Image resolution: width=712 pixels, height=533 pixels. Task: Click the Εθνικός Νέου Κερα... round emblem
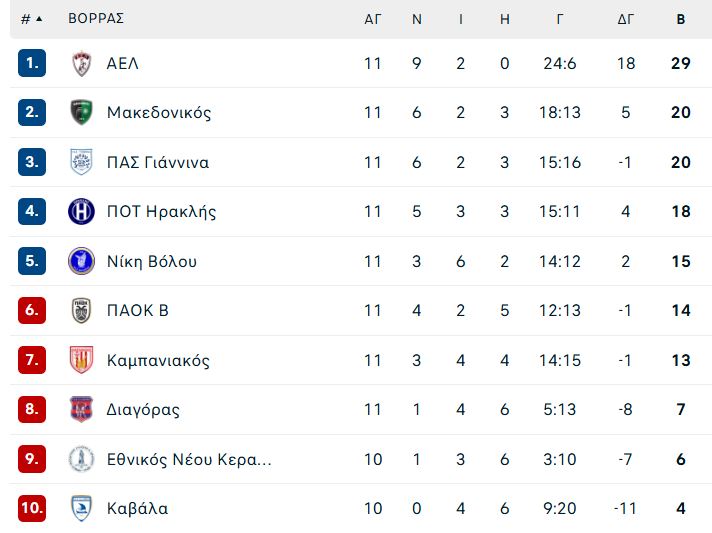(82, 459)
